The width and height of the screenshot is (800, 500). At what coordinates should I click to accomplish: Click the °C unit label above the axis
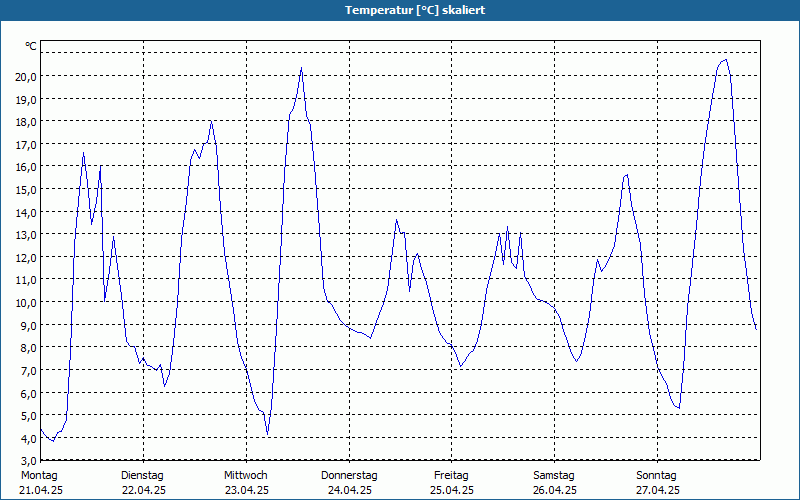point(31,46)
